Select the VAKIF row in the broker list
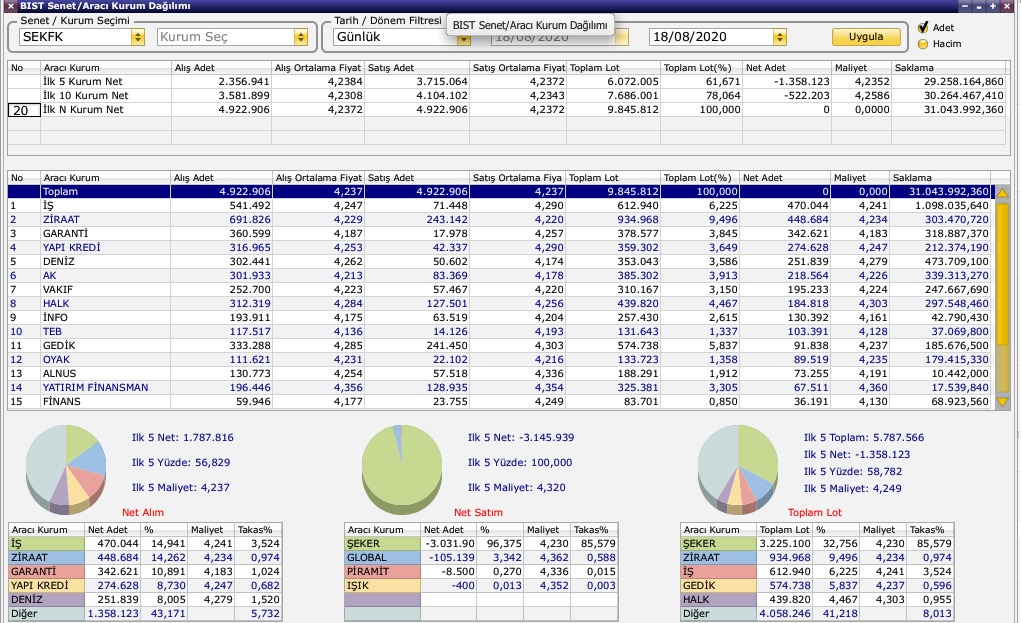Image resolution: width=1021 pixels, height=623 pixels. (x=499, y=290)
